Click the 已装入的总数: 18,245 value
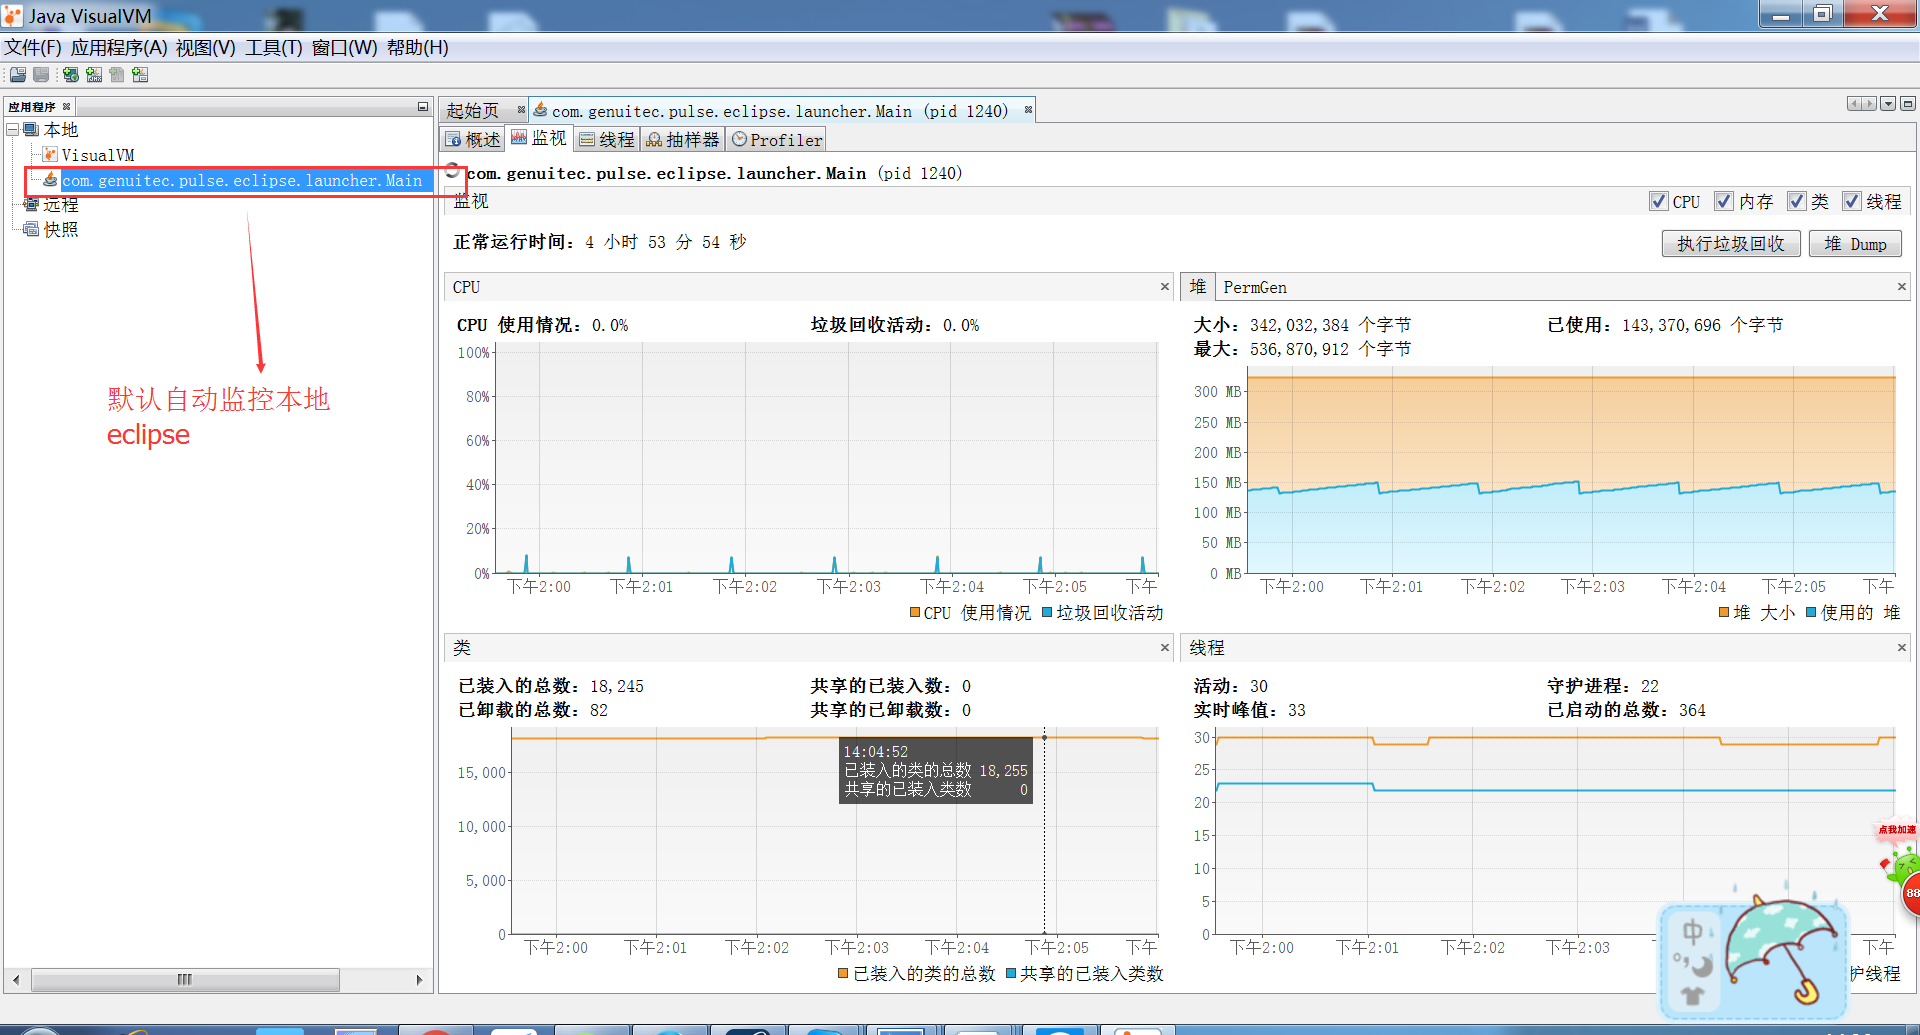The height and width of the screenshot is (1035, 1920). pyautogui.click(x=617, y=686)
